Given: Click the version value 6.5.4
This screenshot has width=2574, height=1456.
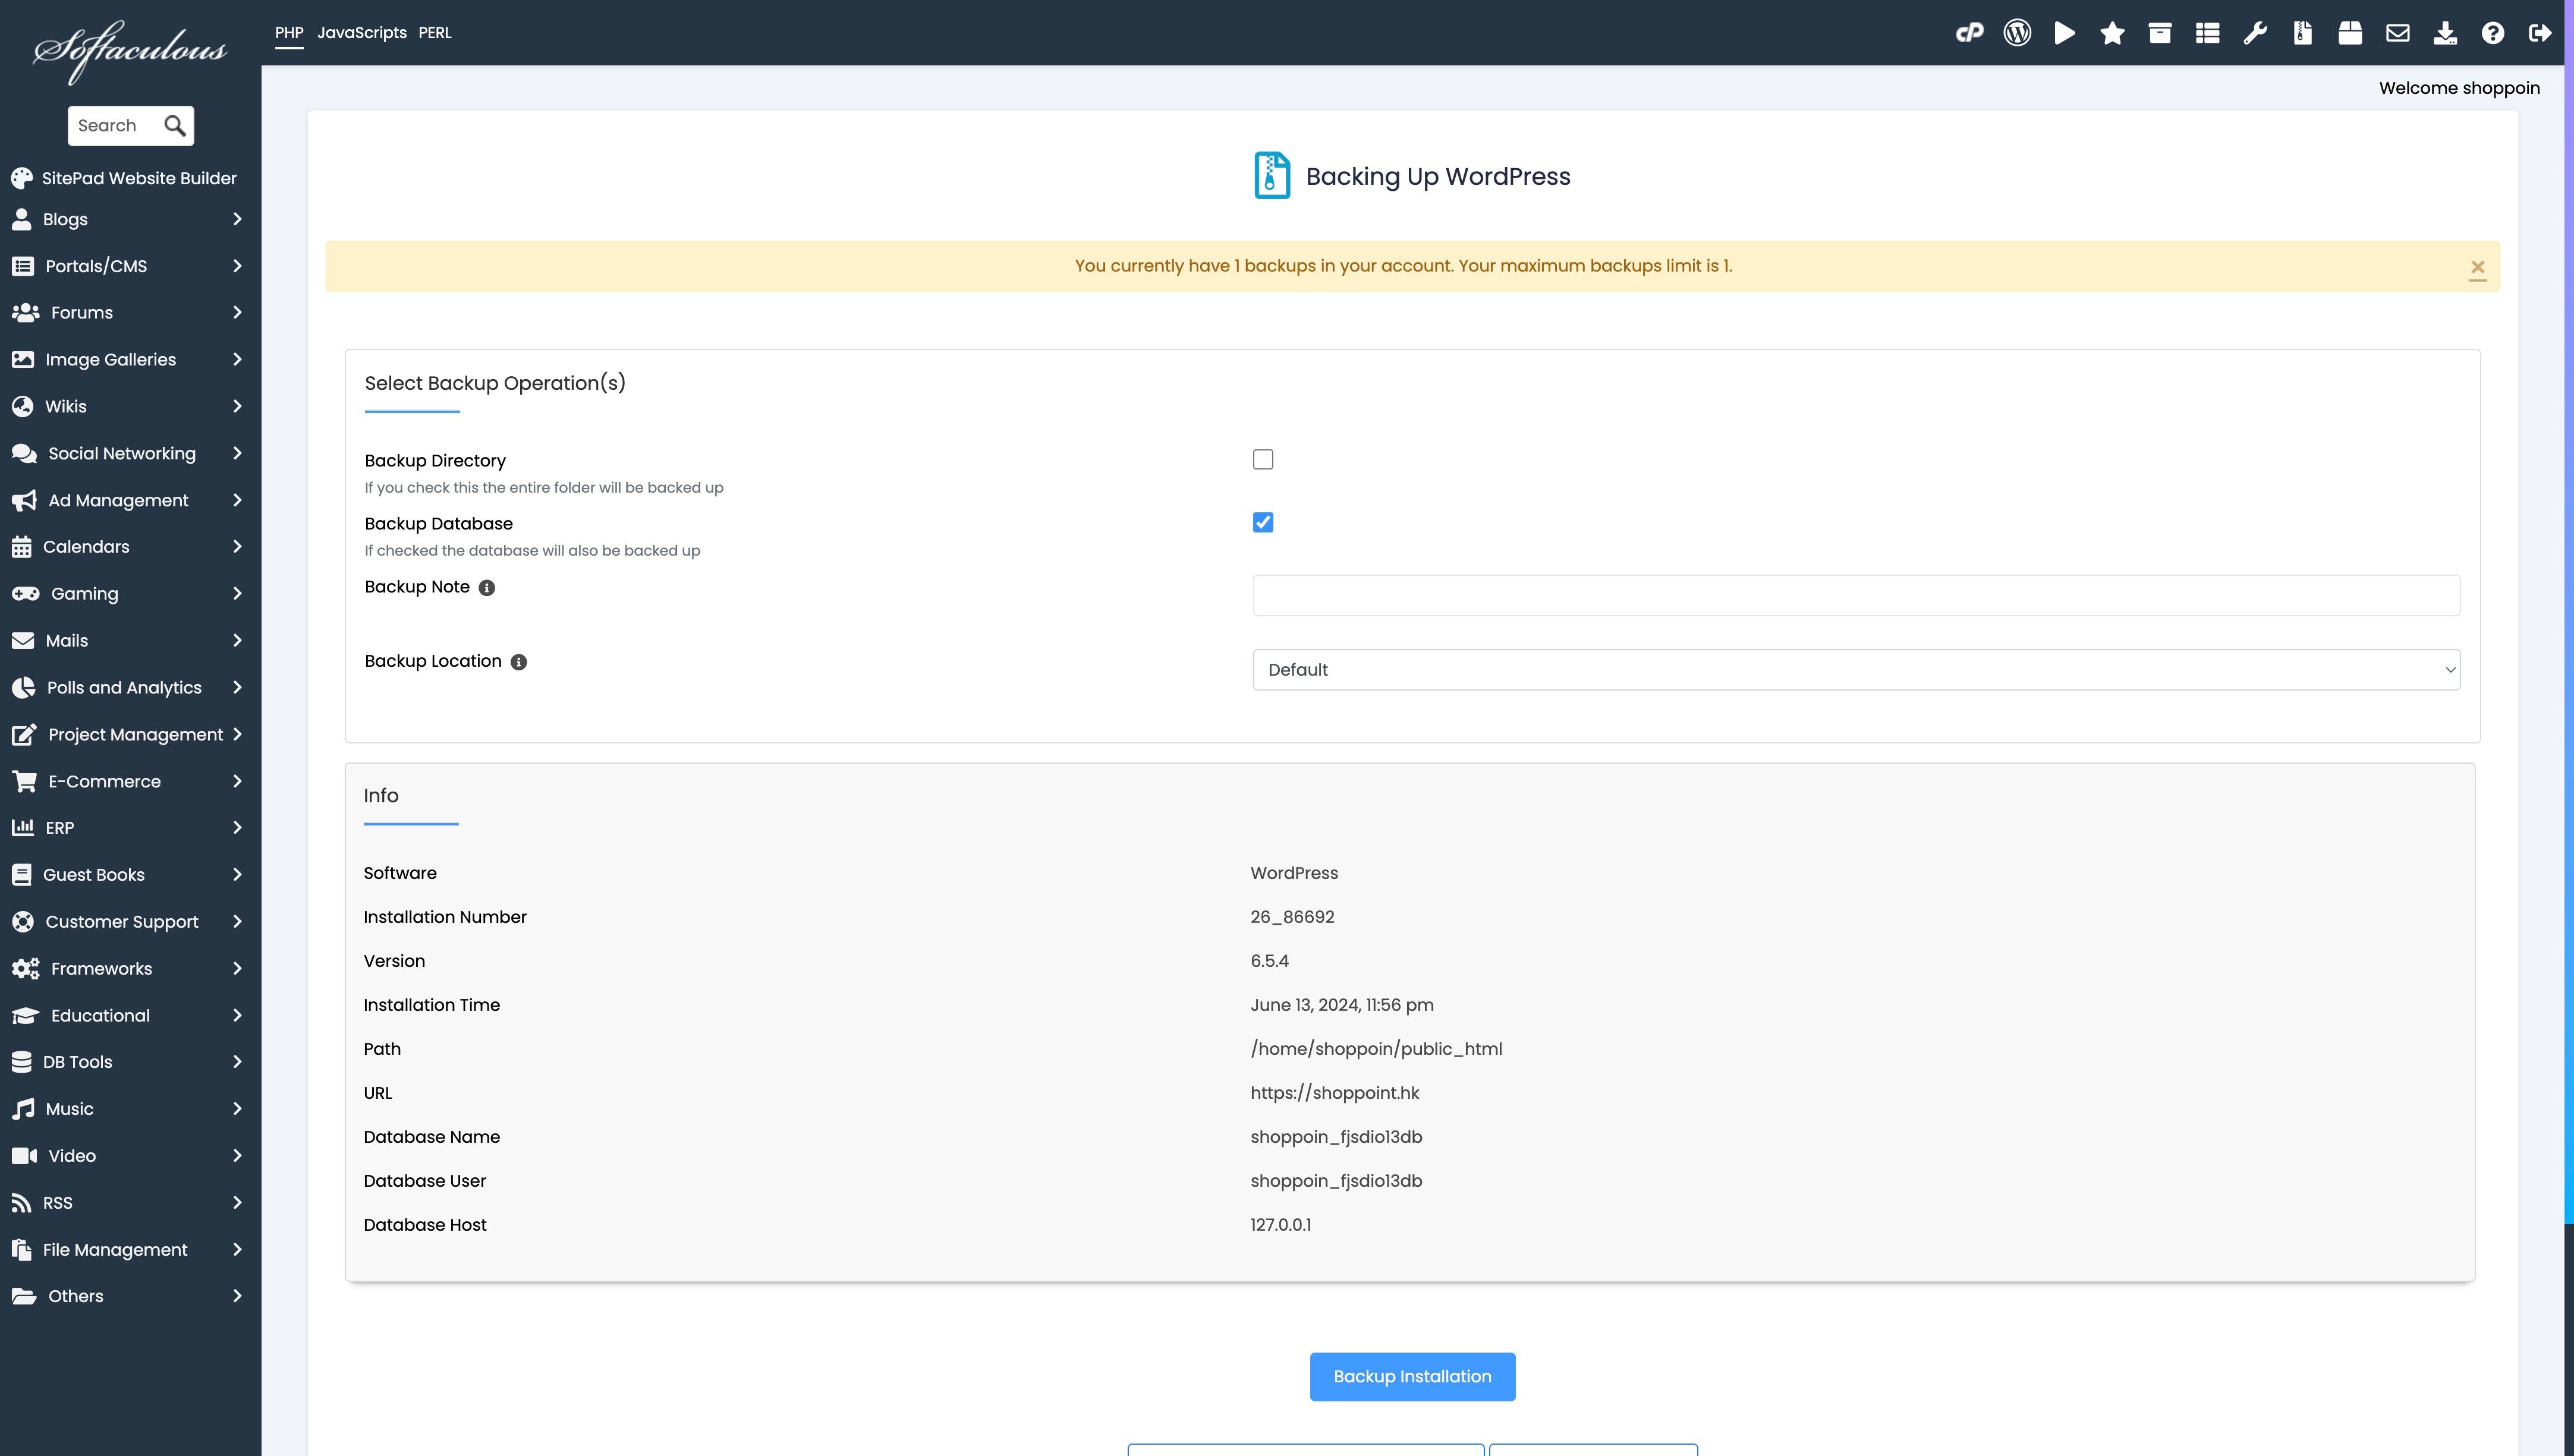Looking at the screenshot, I should click(x=1269, y=961).
